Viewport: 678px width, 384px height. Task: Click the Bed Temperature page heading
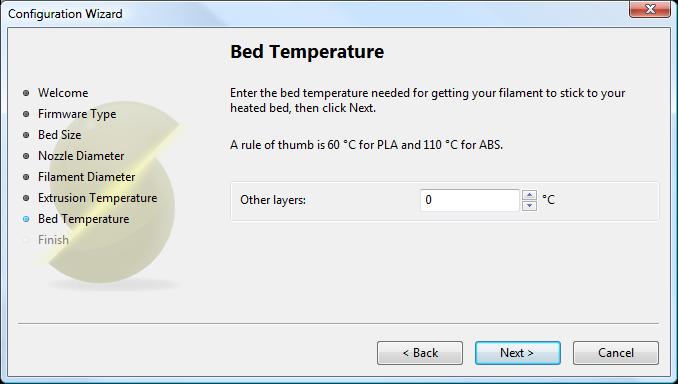click(307, 52)
